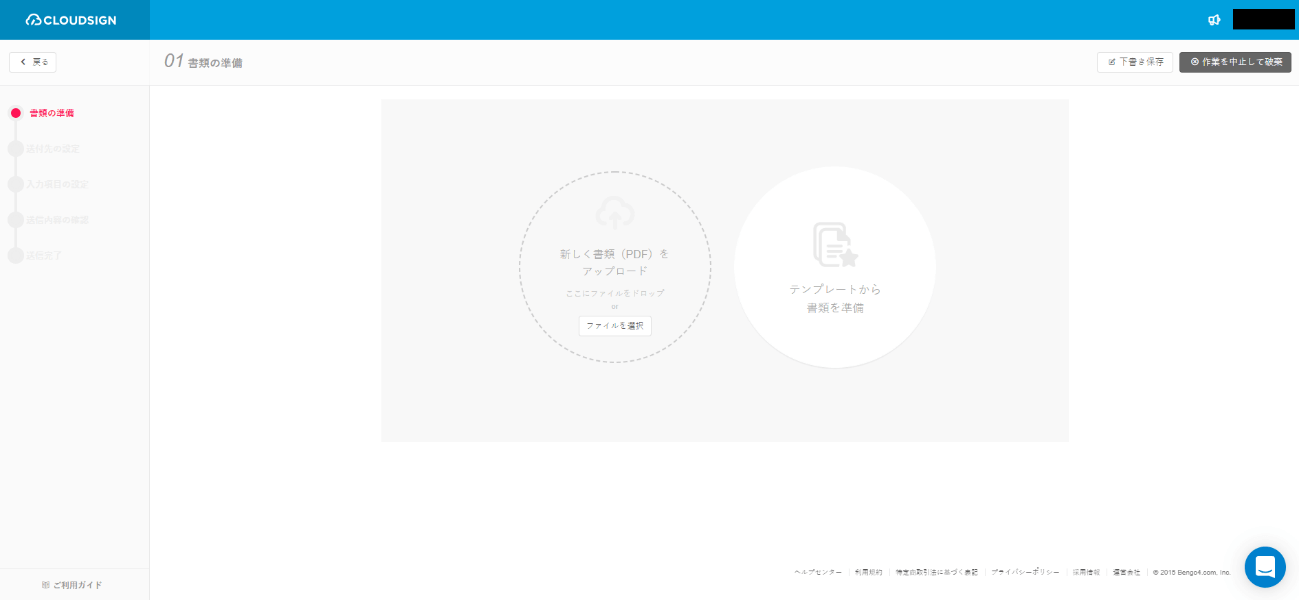Select the 書類の準備 step
Image resolution: width=1299 pixels, height=600 pixels.
pyautogui.click(x=49, y=112)
